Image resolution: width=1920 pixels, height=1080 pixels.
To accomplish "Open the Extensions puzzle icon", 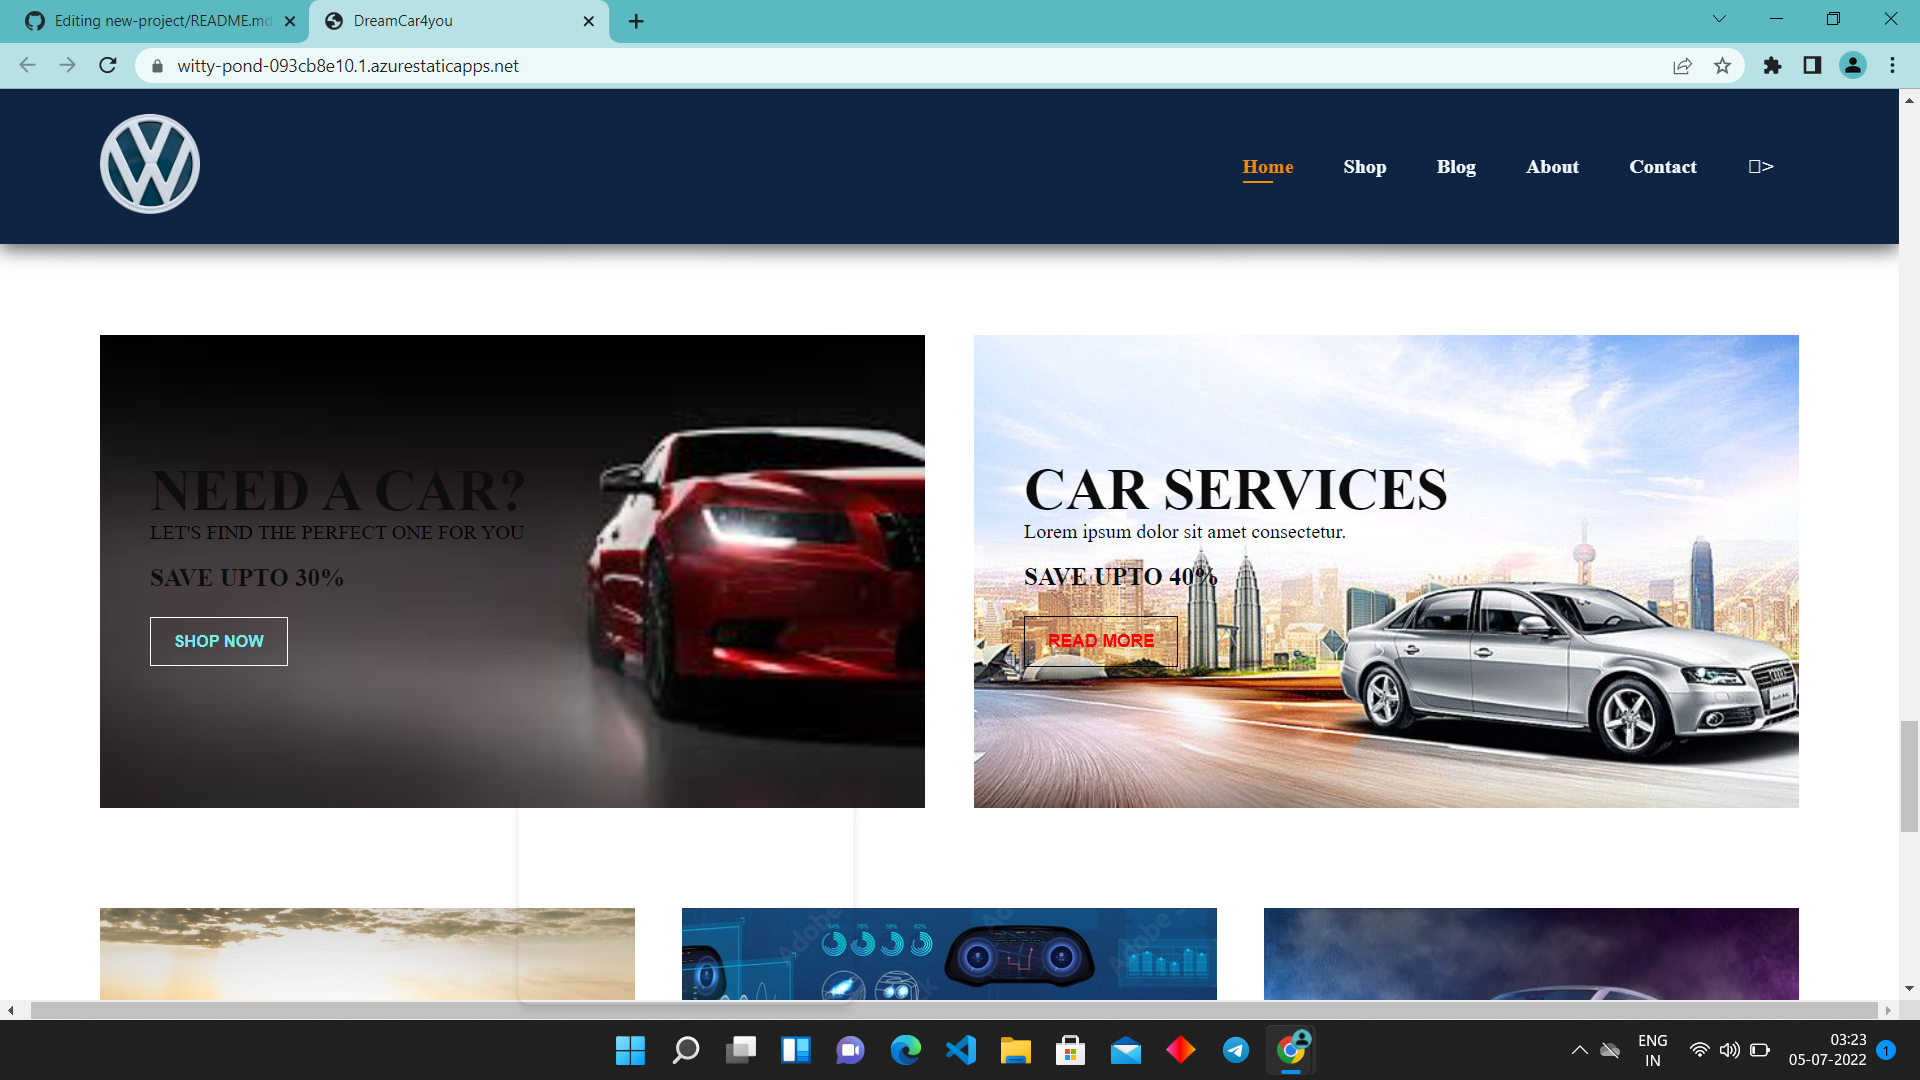I will (x=1772, y=66).
